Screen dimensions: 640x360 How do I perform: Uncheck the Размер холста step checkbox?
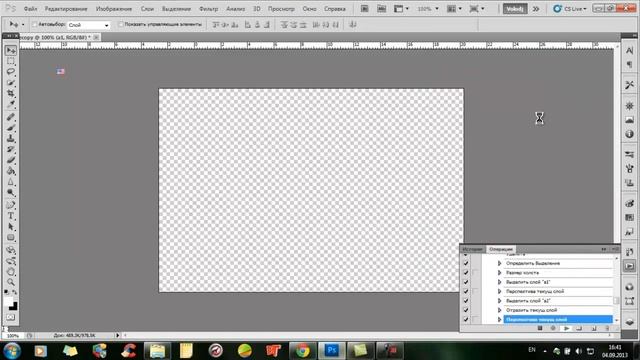(x=466, y=273)
